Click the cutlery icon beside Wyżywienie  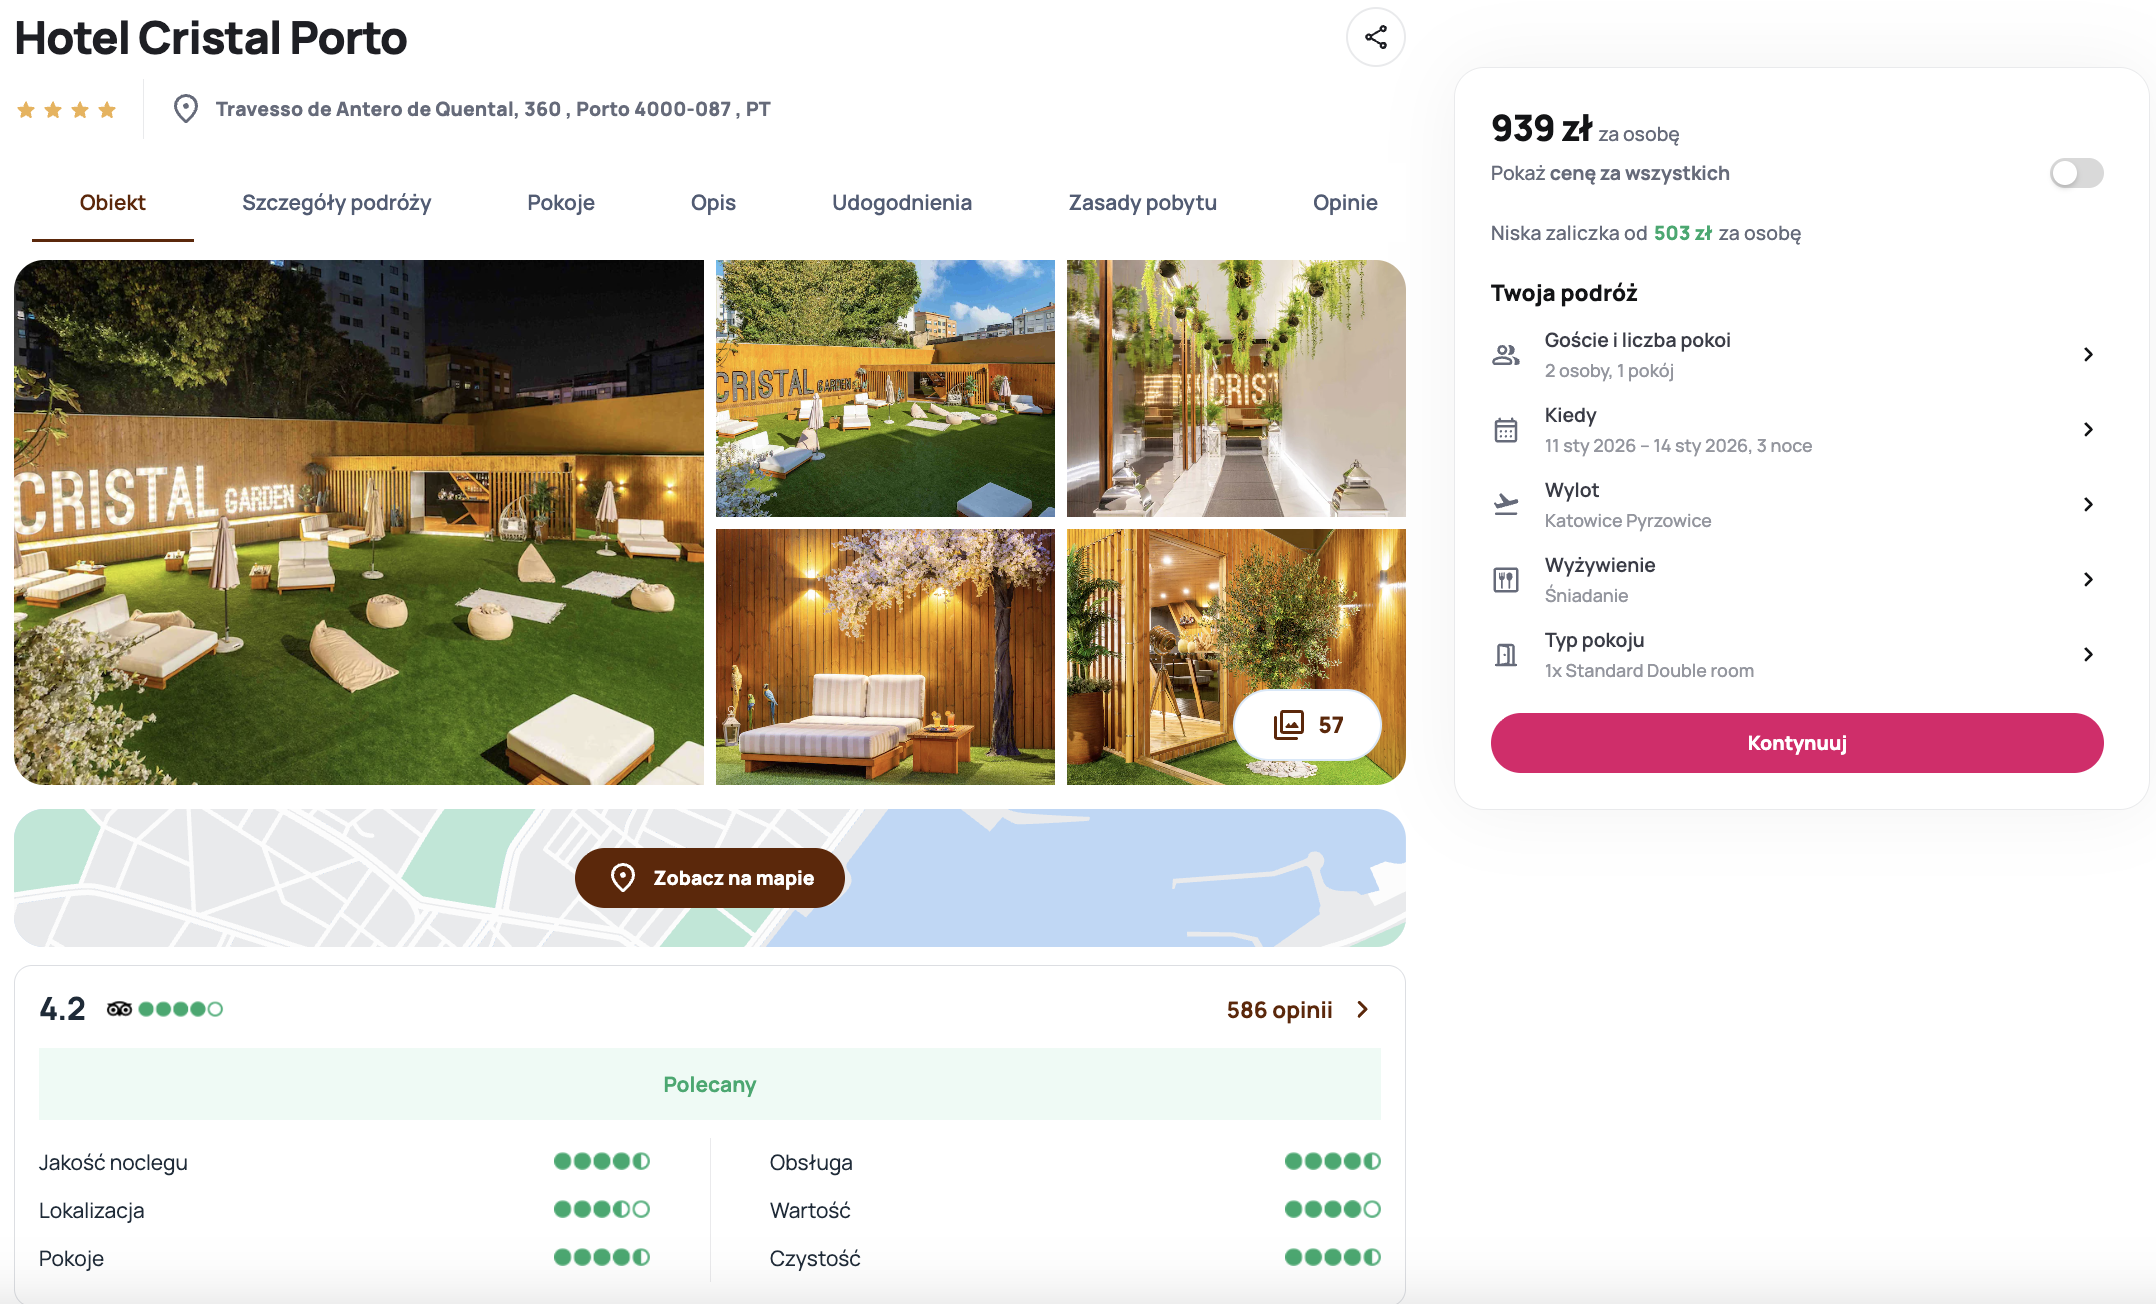point(1506,580)
